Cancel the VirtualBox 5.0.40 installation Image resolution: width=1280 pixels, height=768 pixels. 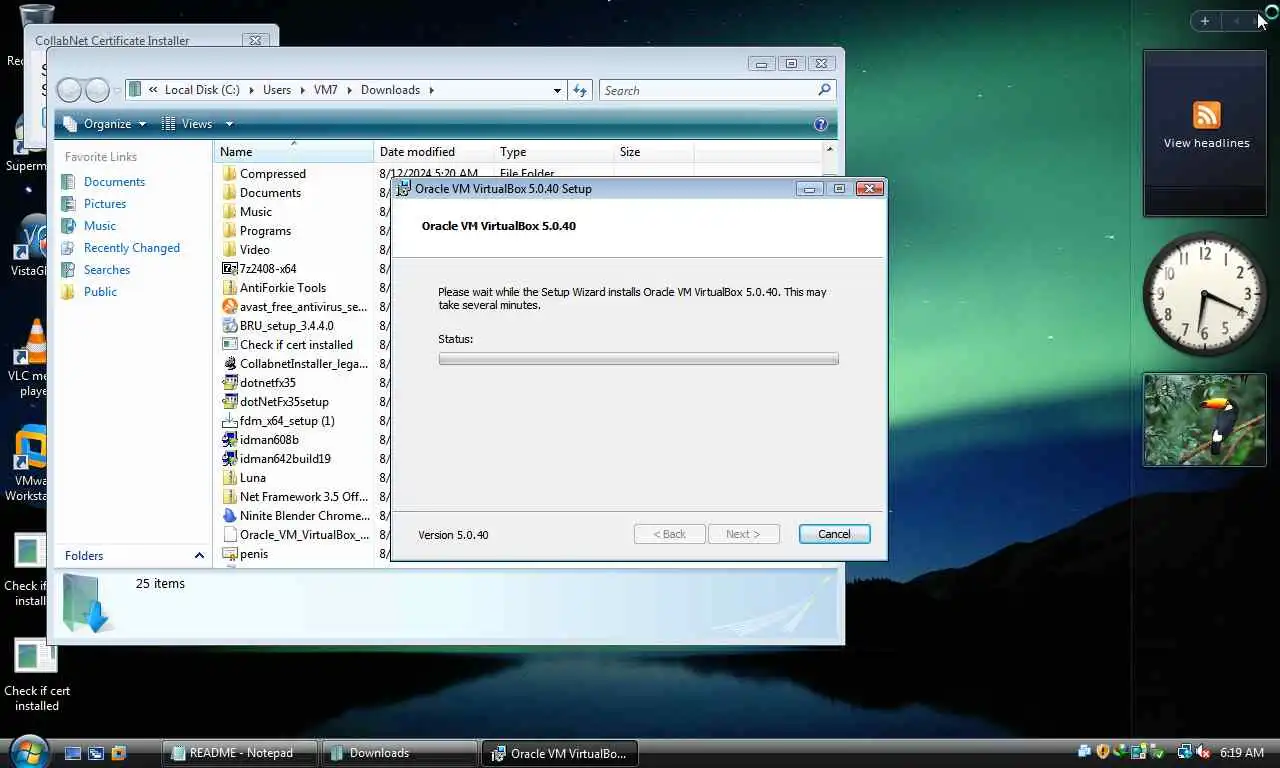click(834, 534)
